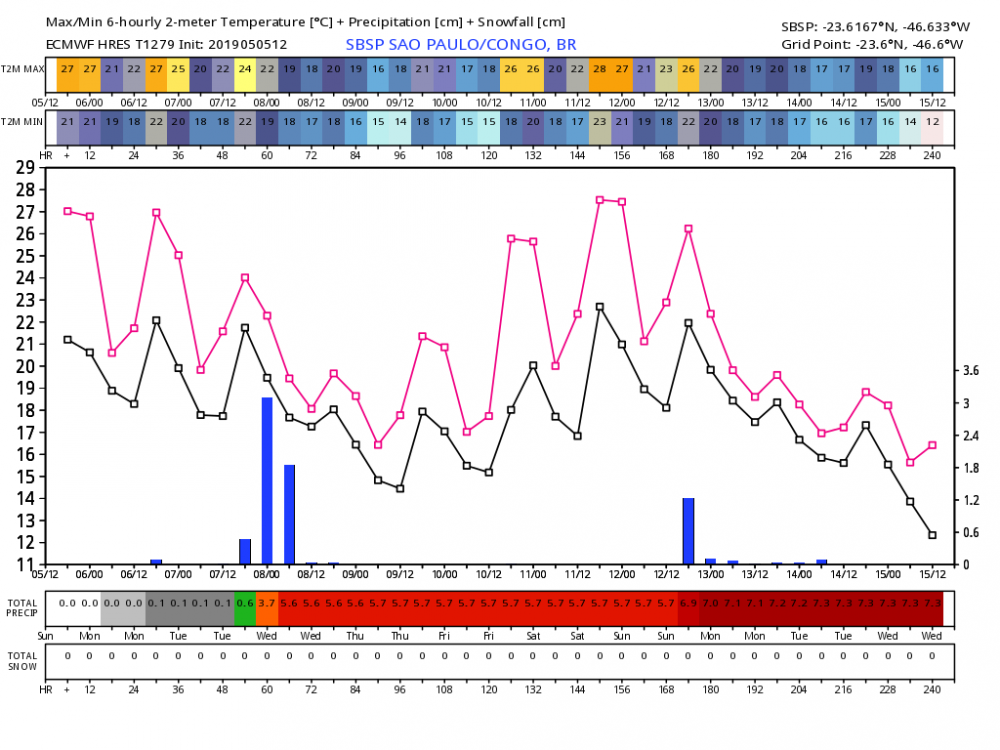Click the pink 12 cell in T2M MIN row
Screen dimensions: 1000x750
[x=932, y=119]
